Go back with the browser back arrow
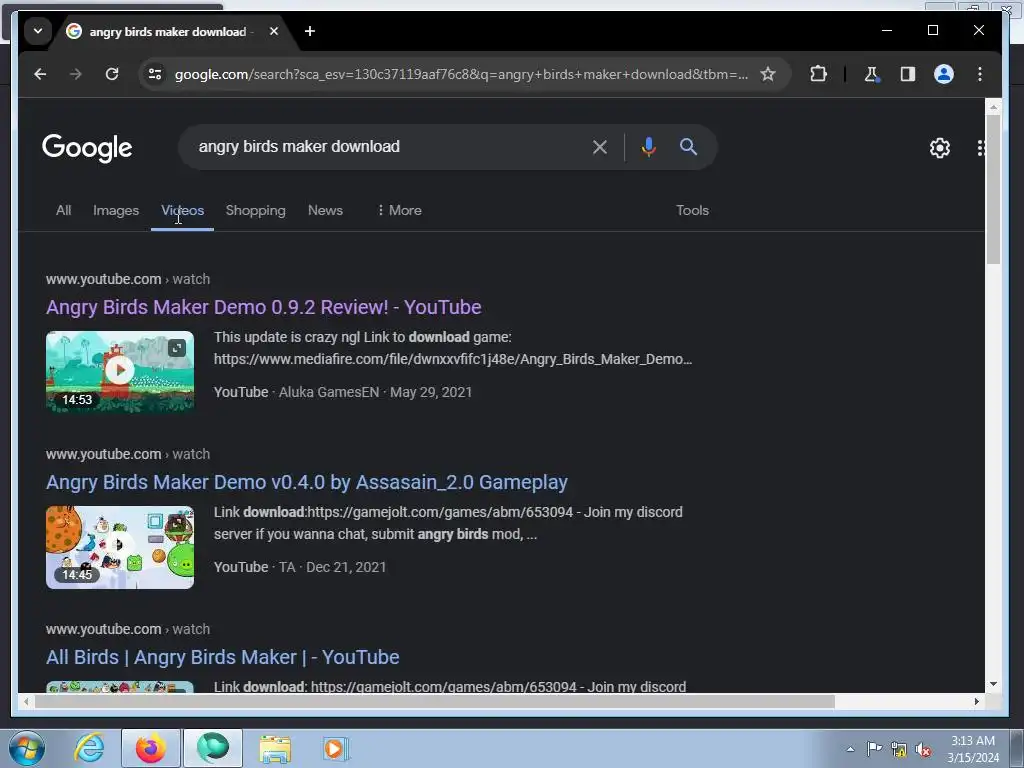The width and height of the screenshot is (1024, 768). click(40, 74)
